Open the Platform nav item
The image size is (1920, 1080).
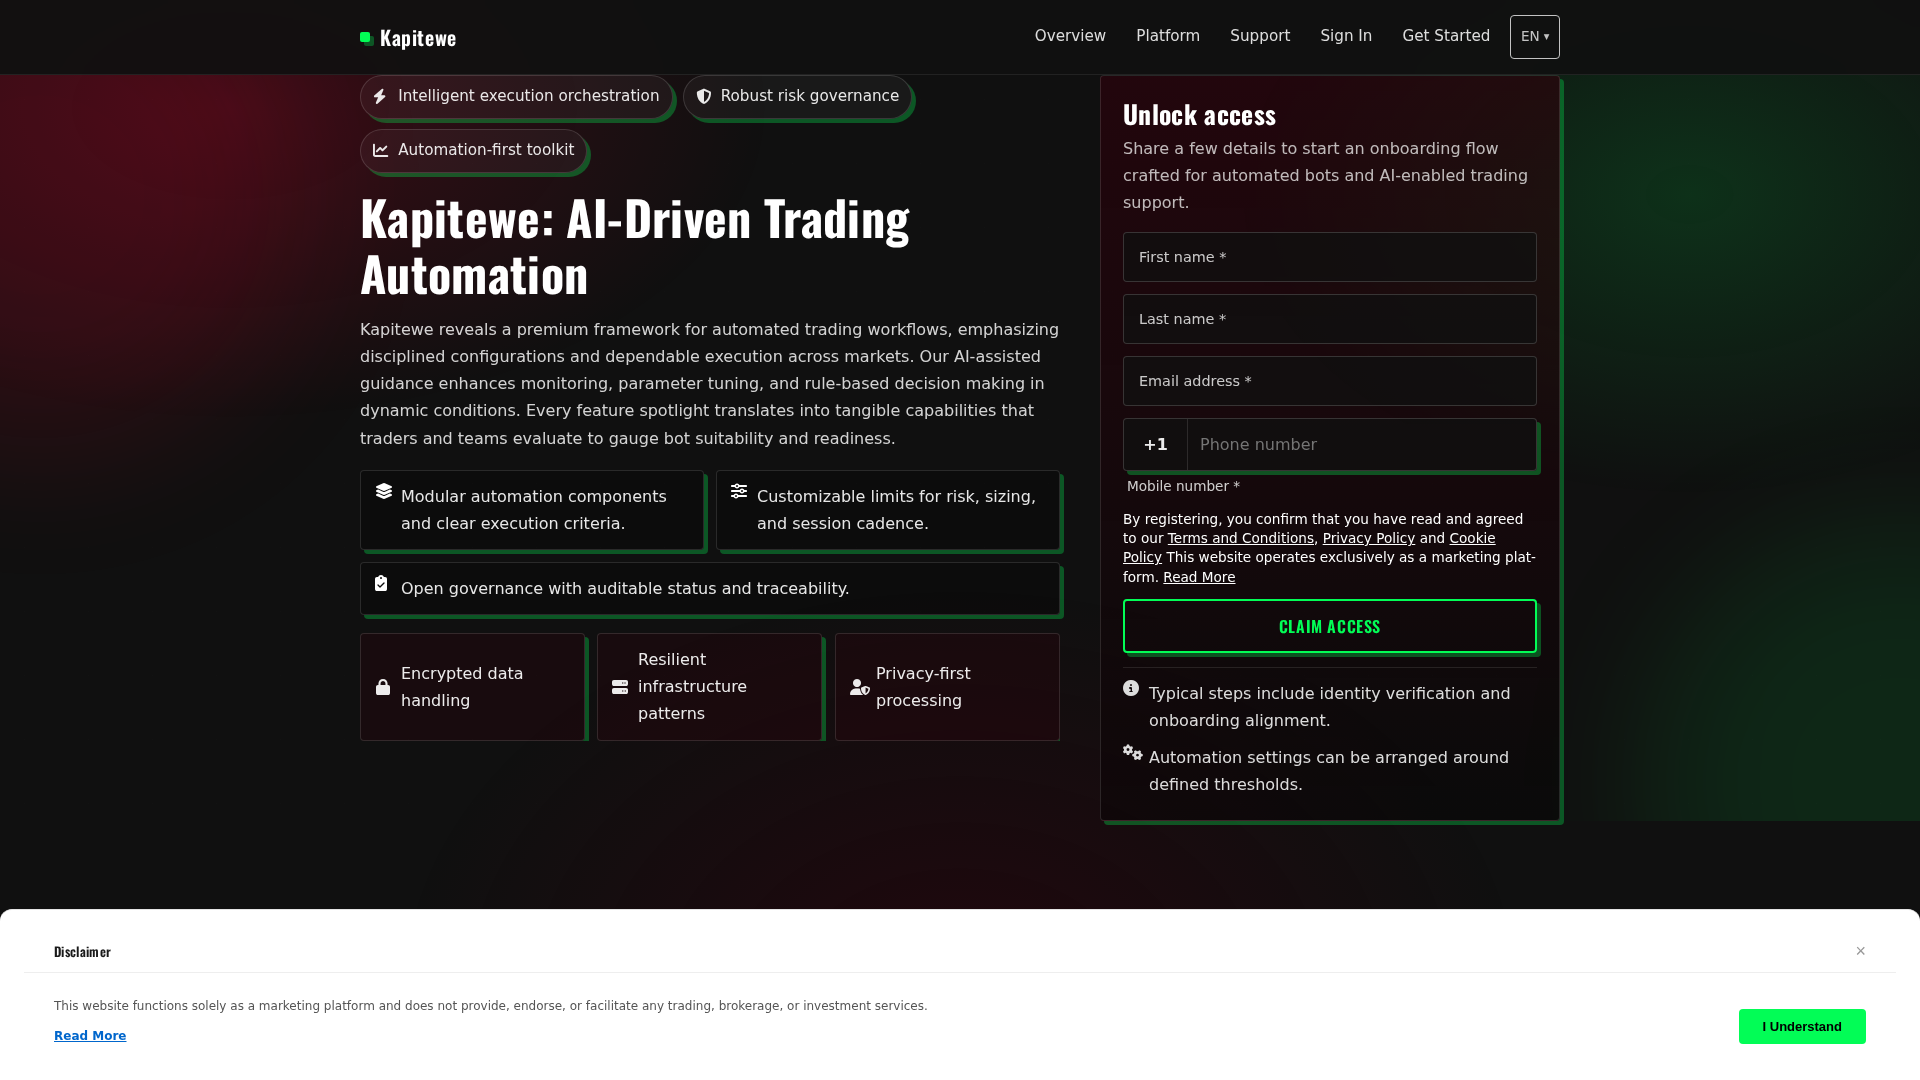pyautogui.click(x=1168, y=36)
